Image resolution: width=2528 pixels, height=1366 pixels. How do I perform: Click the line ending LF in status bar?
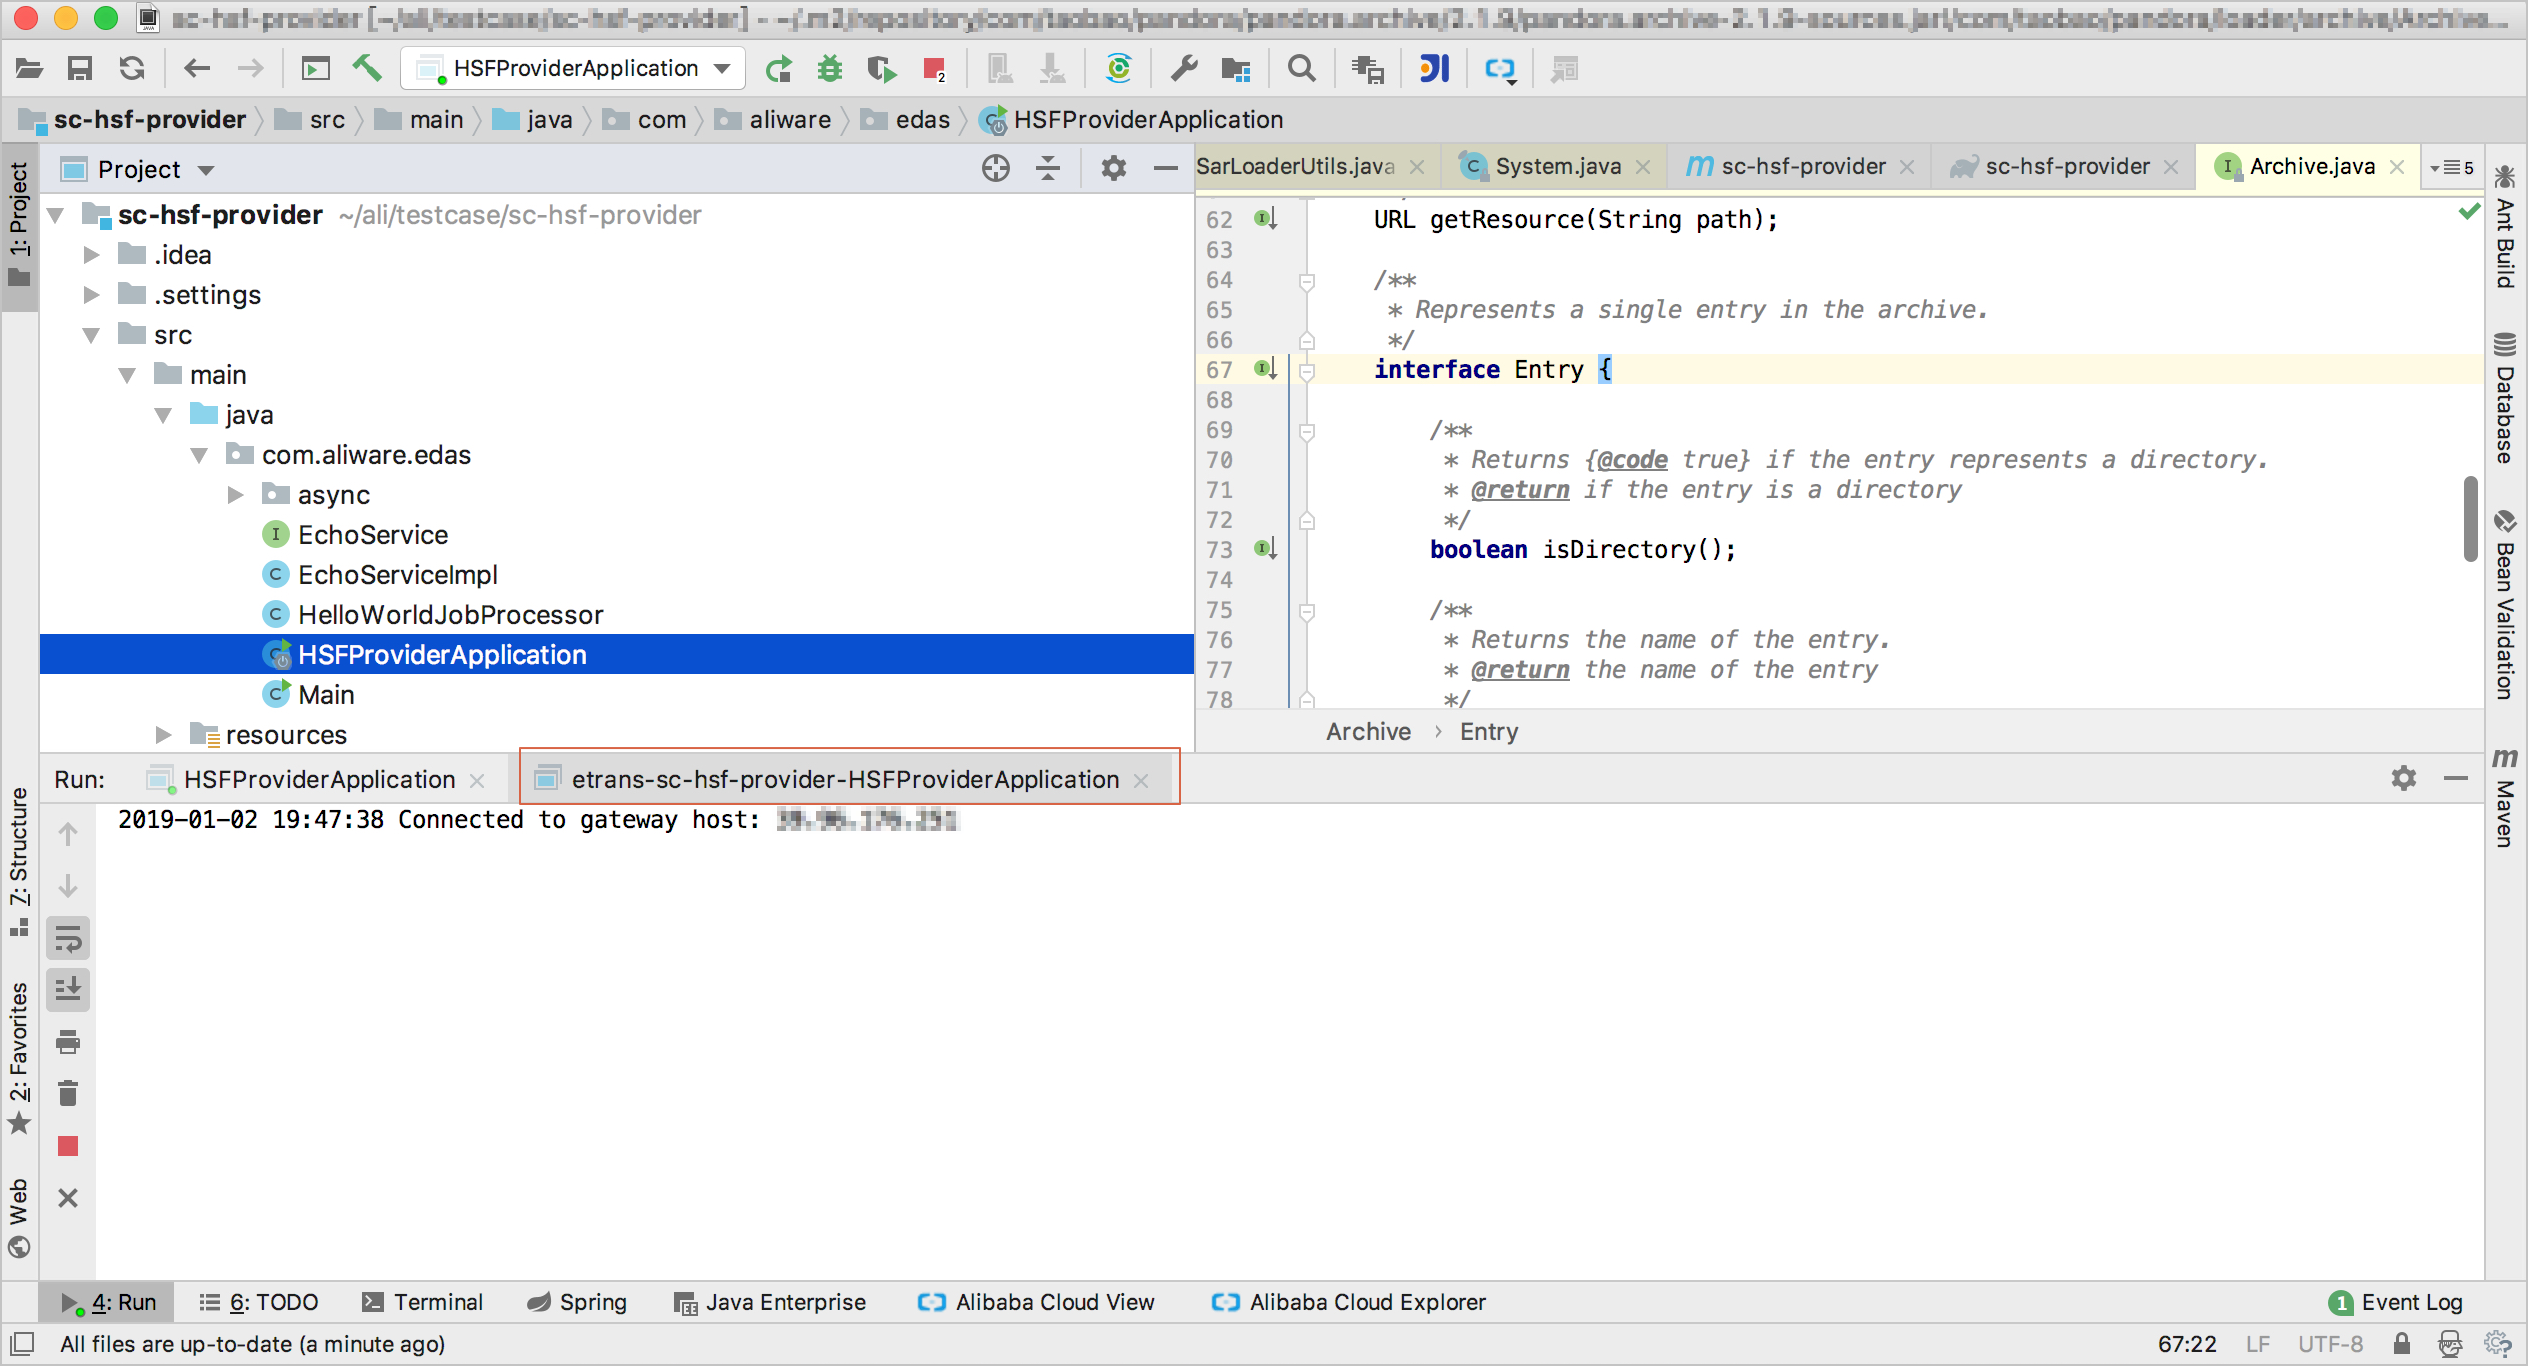point(2257,1344)
